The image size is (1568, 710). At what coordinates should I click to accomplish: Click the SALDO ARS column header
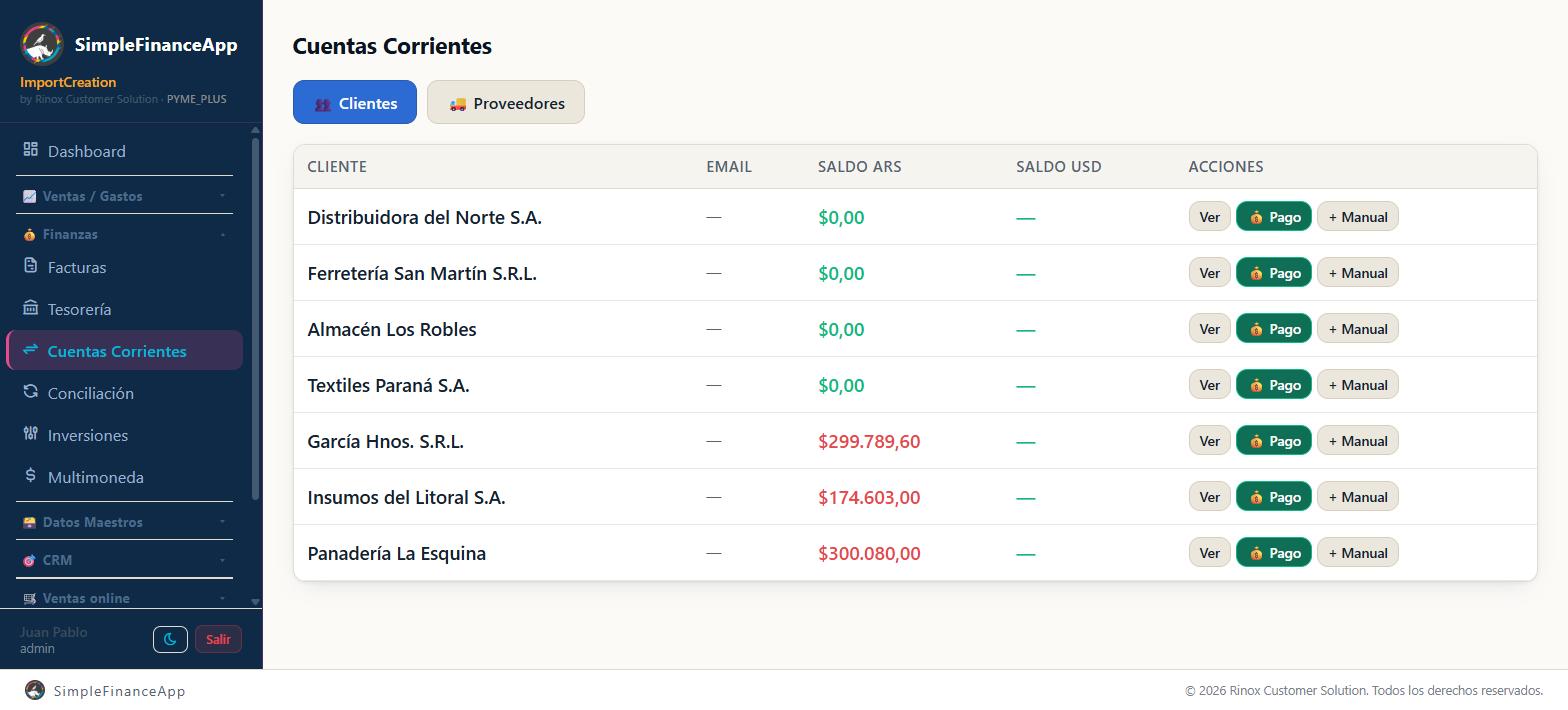(860, 166)
